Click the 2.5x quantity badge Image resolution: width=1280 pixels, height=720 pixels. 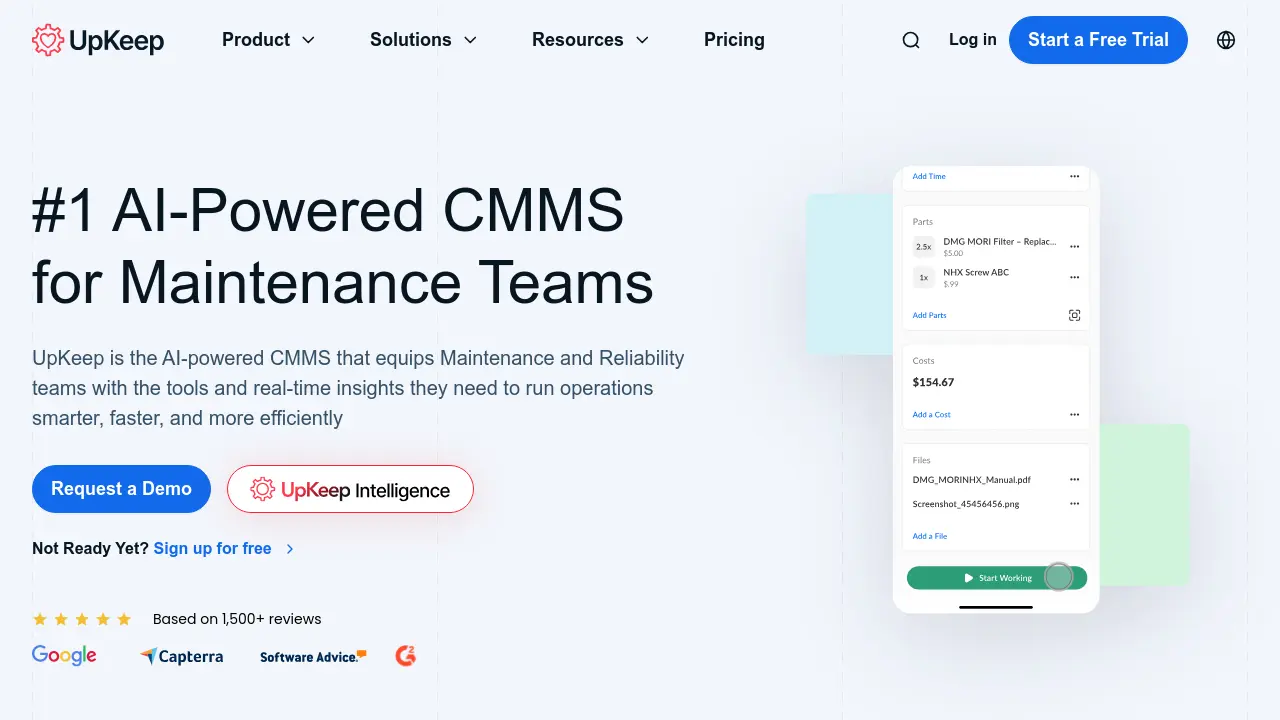[x=924, y=246]
